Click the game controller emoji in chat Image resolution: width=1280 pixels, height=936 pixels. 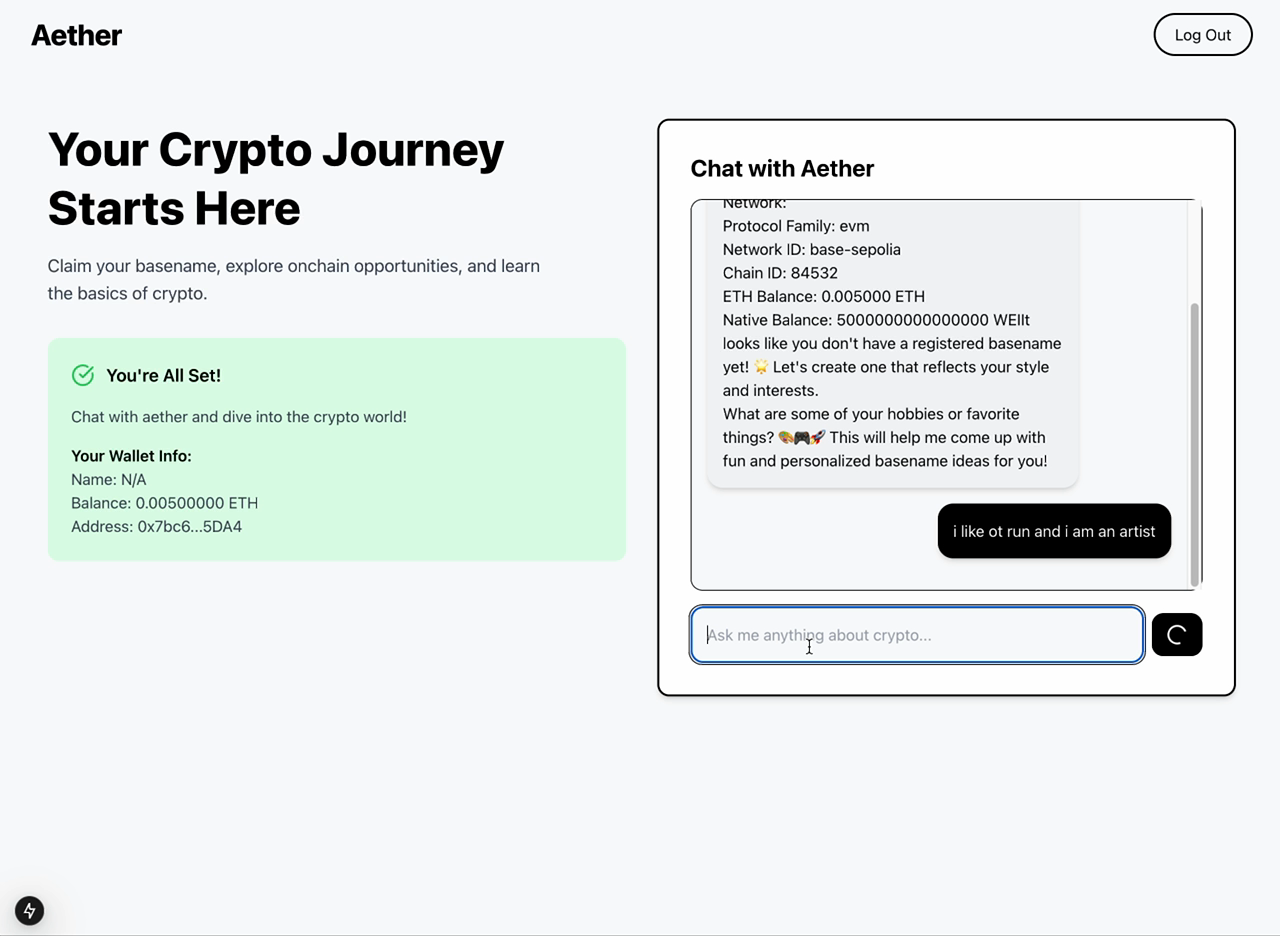click(802, 437)
